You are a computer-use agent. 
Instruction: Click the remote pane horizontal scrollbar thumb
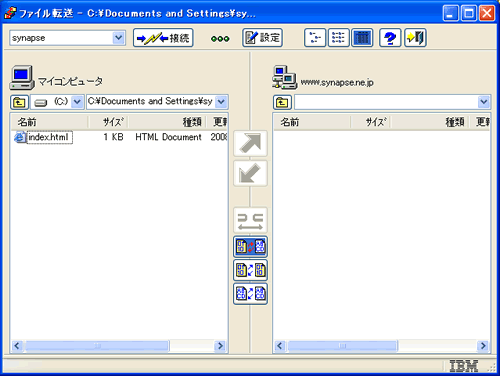click(342, 346)
